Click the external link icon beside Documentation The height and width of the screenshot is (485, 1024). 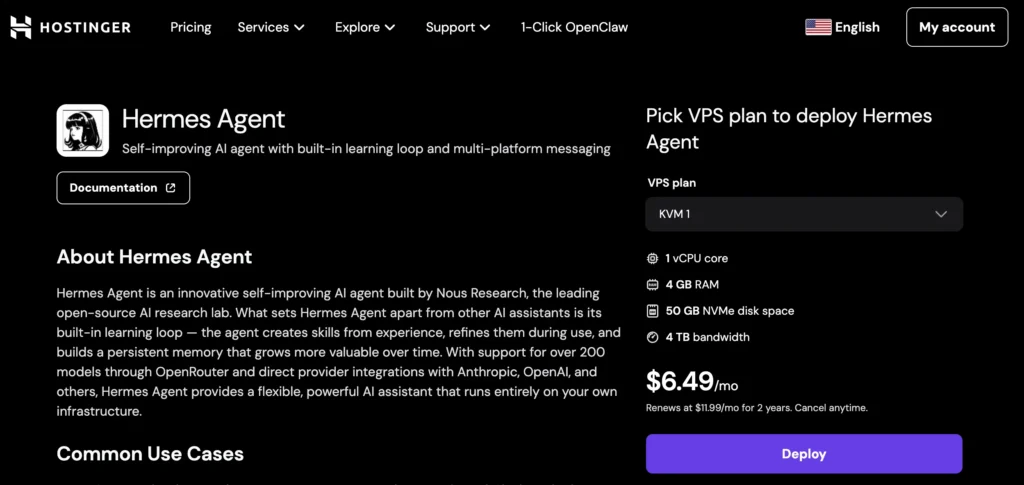171,188
